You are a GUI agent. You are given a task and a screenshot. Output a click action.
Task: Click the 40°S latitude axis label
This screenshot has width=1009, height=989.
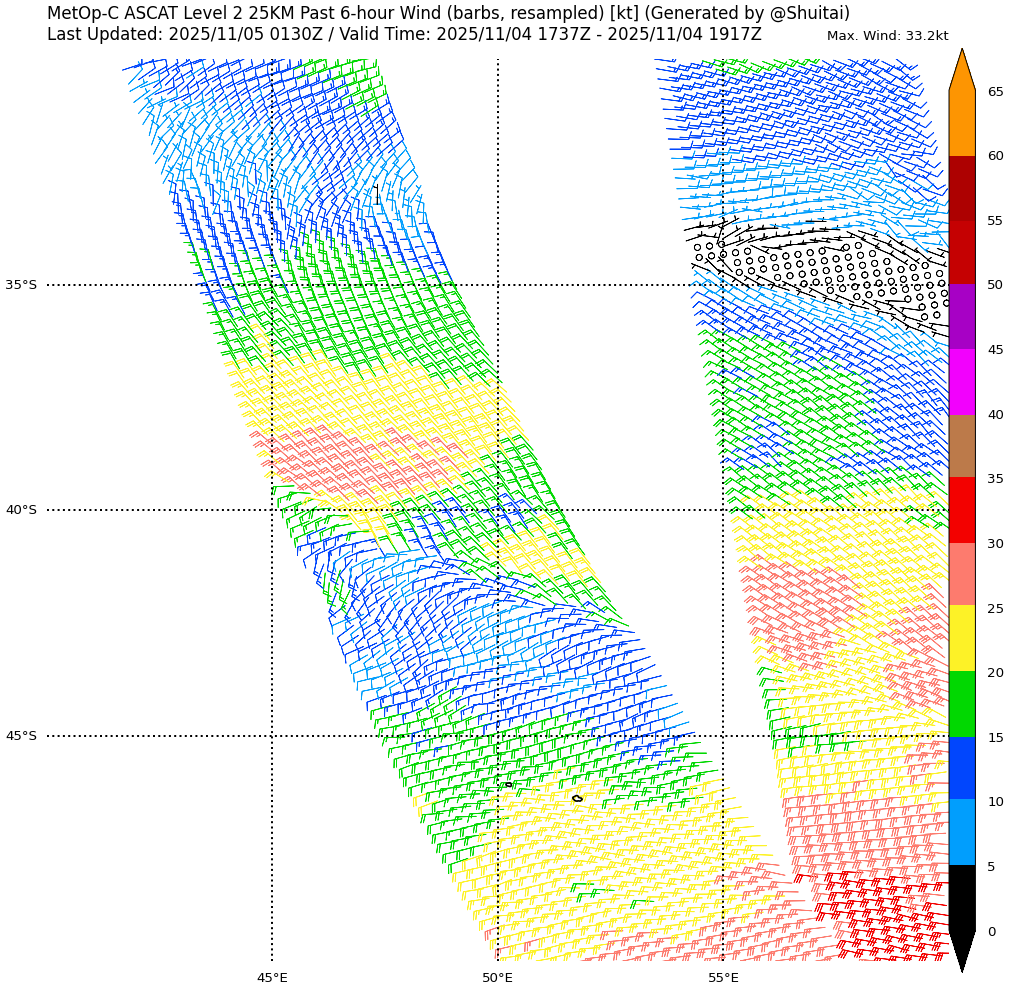(x=21, y=510)
